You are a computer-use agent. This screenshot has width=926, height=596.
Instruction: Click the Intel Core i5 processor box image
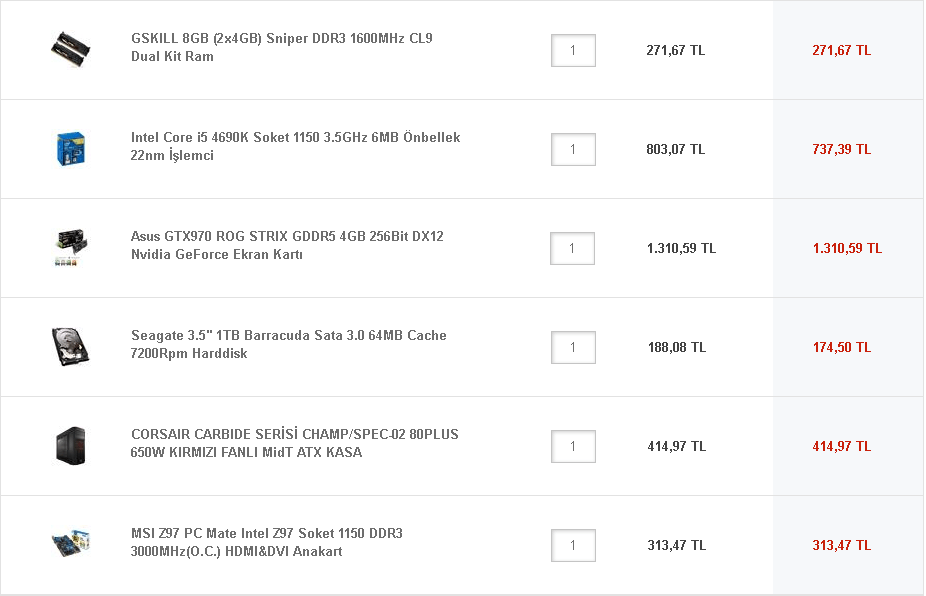tap(71, 148)
